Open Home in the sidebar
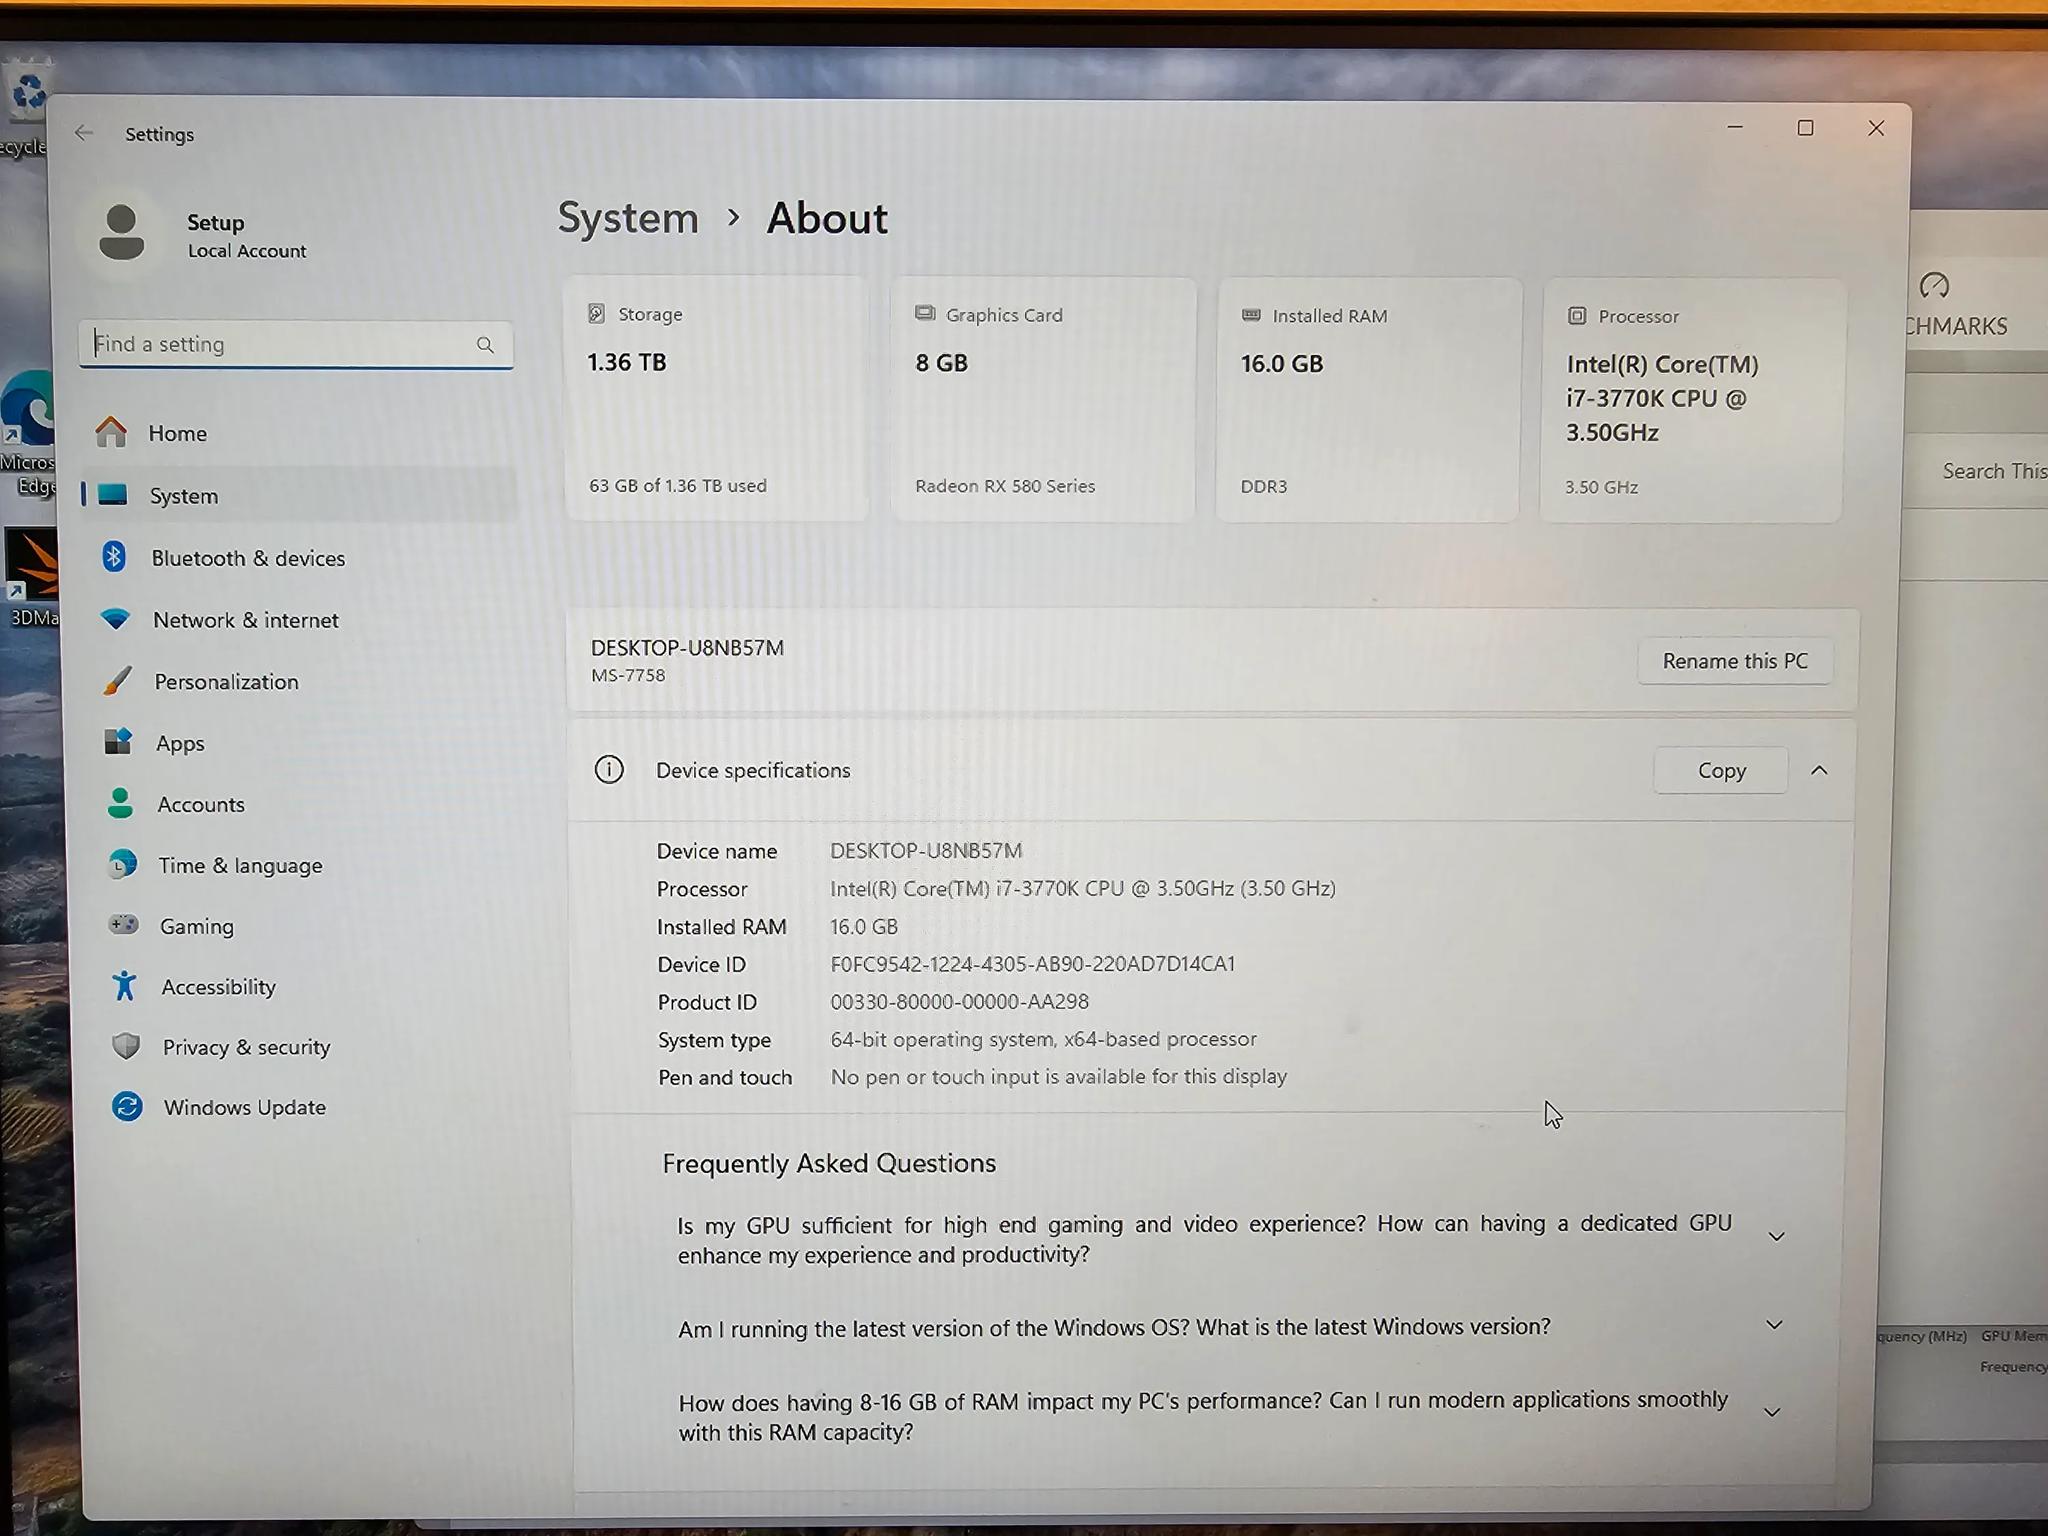Screen dimensions: 2048x1536 pyautogui.click(x=298, y=433)
